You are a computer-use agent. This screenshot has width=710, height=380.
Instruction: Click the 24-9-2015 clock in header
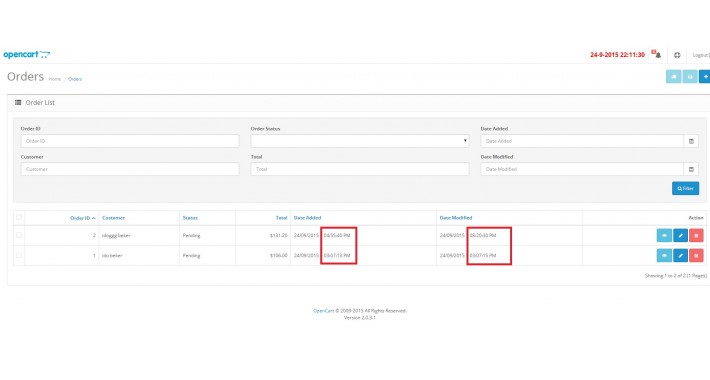pos(617,55)
